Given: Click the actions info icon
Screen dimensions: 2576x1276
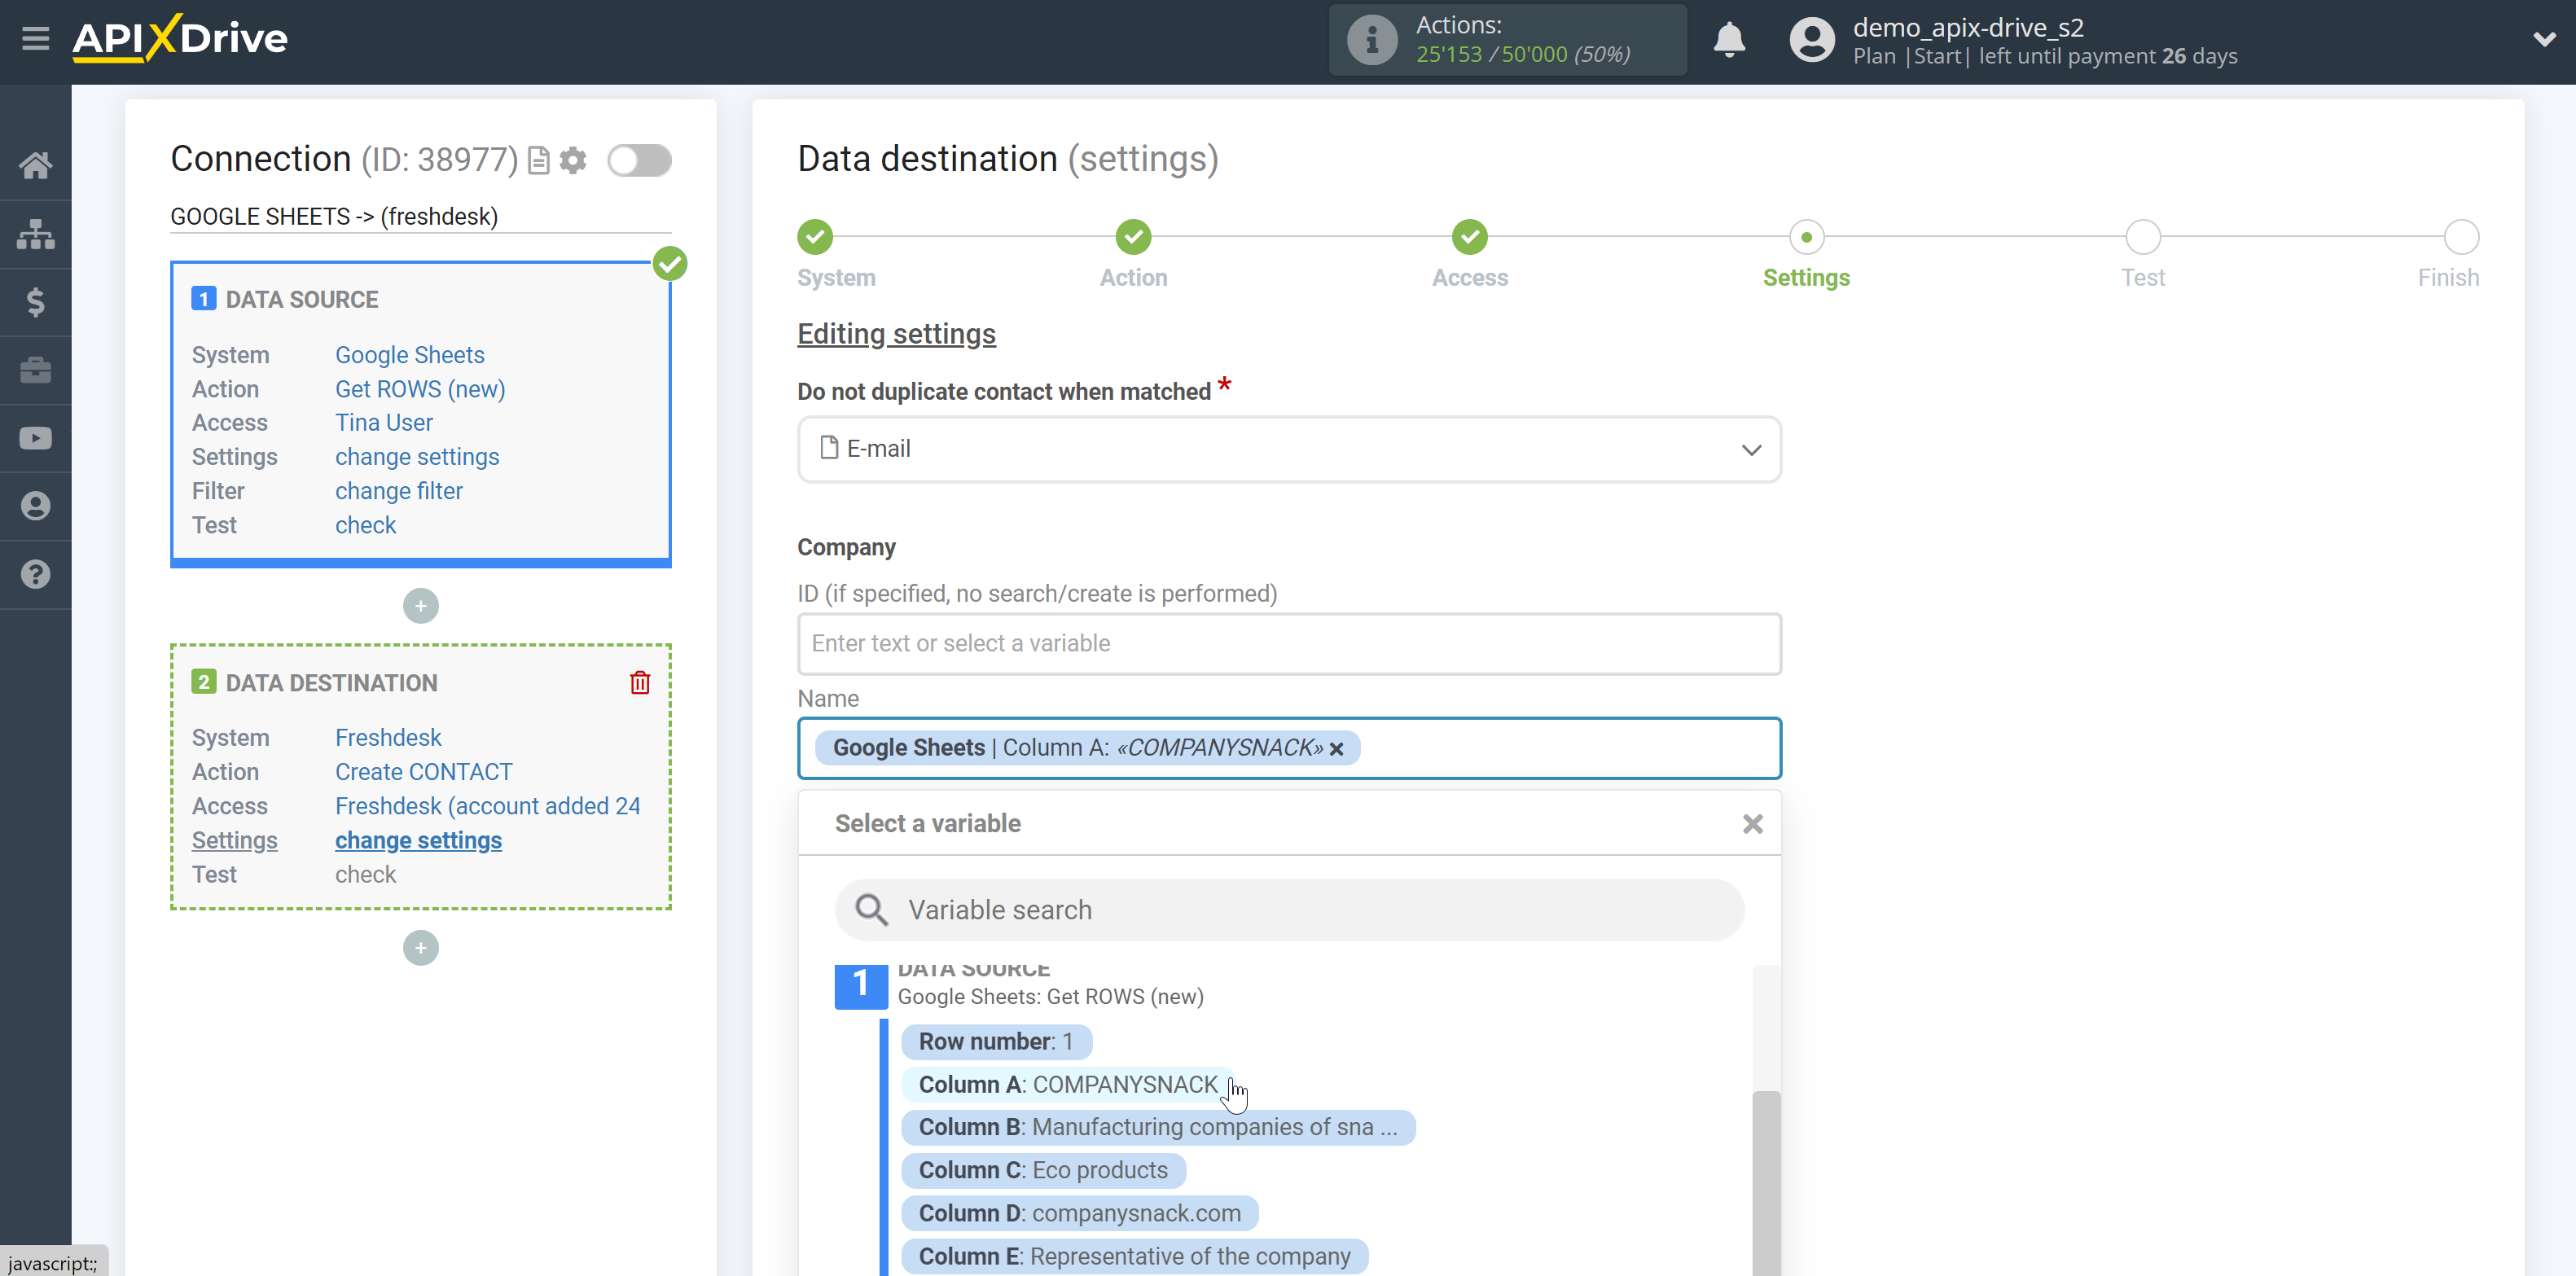Looking at the screenshot, I should coord(1372,40).
